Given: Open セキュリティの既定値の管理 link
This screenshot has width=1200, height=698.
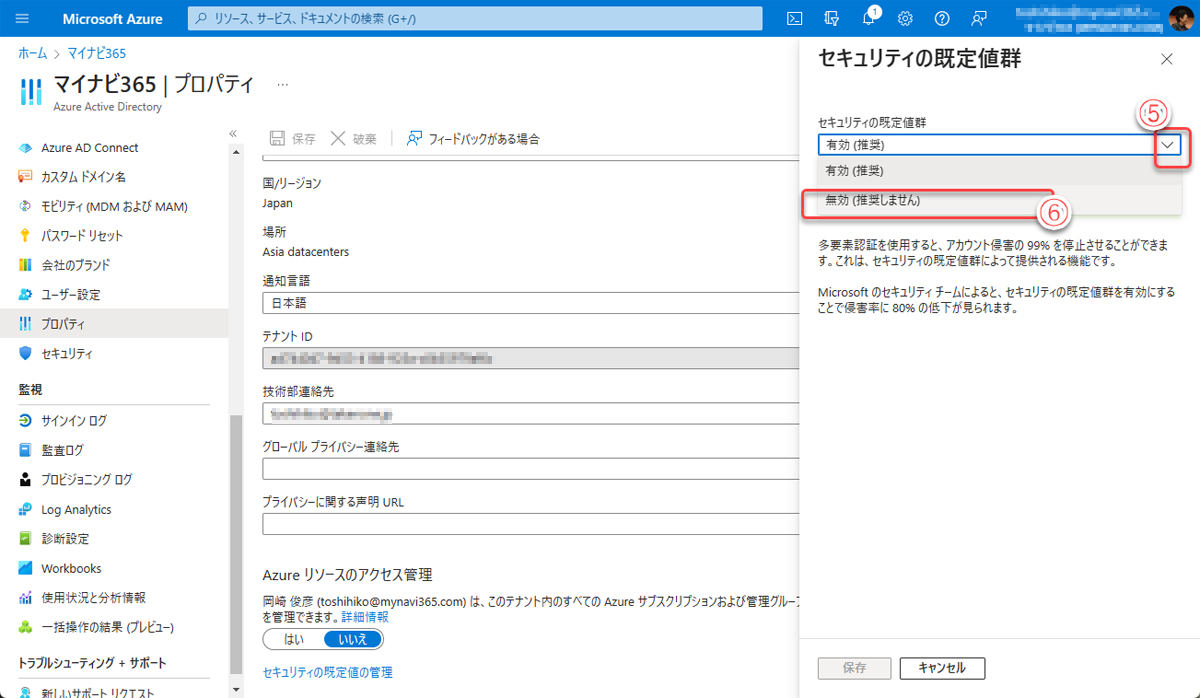Looking at the screenshot, I should 327,672.
